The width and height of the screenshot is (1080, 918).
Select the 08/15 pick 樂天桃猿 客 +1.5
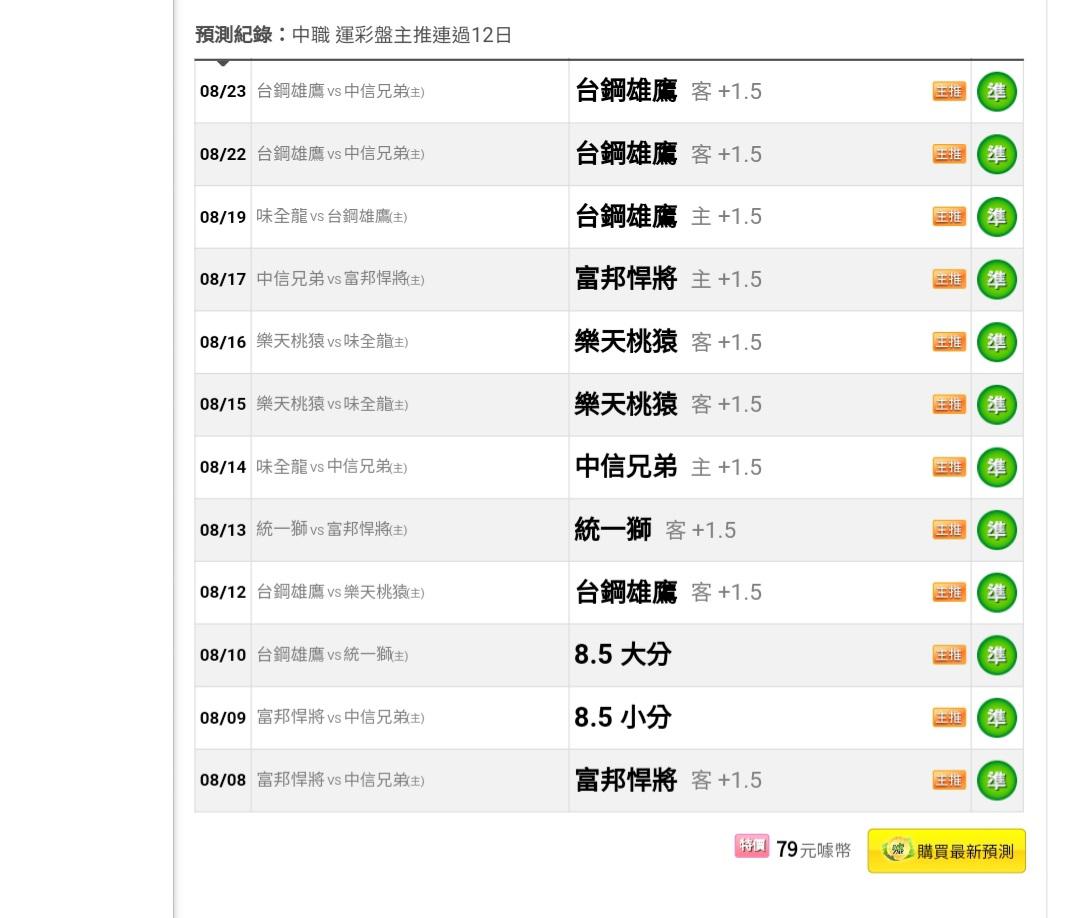tap(668, 404)
